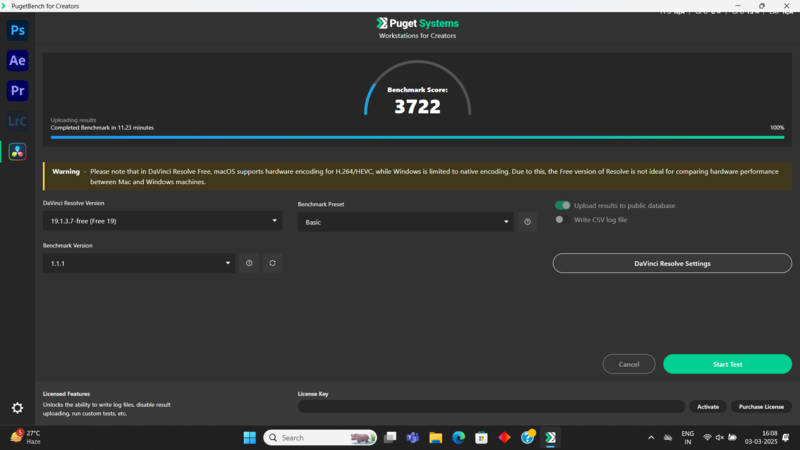
Task: Open the Get Help app on taskbar
Action: pyautogui.click(x=528, y=437)
